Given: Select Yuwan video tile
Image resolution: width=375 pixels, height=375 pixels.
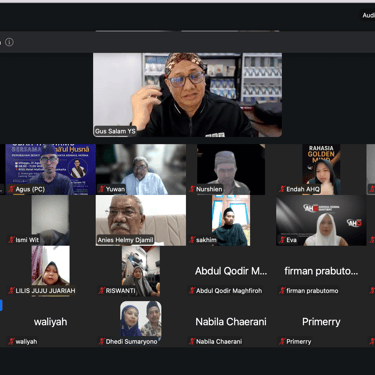Looking at the screenshot, I should tap(141, 169).
